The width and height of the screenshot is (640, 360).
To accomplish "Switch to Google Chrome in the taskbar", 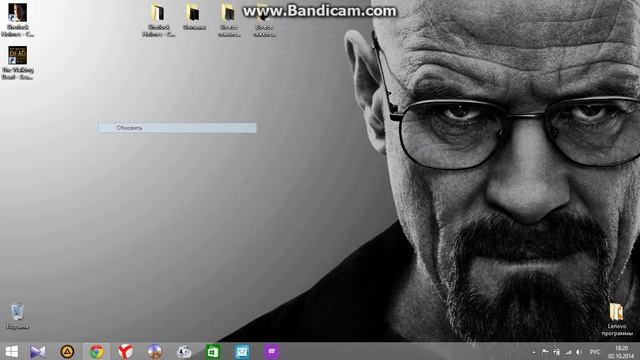I will point(97,351).
